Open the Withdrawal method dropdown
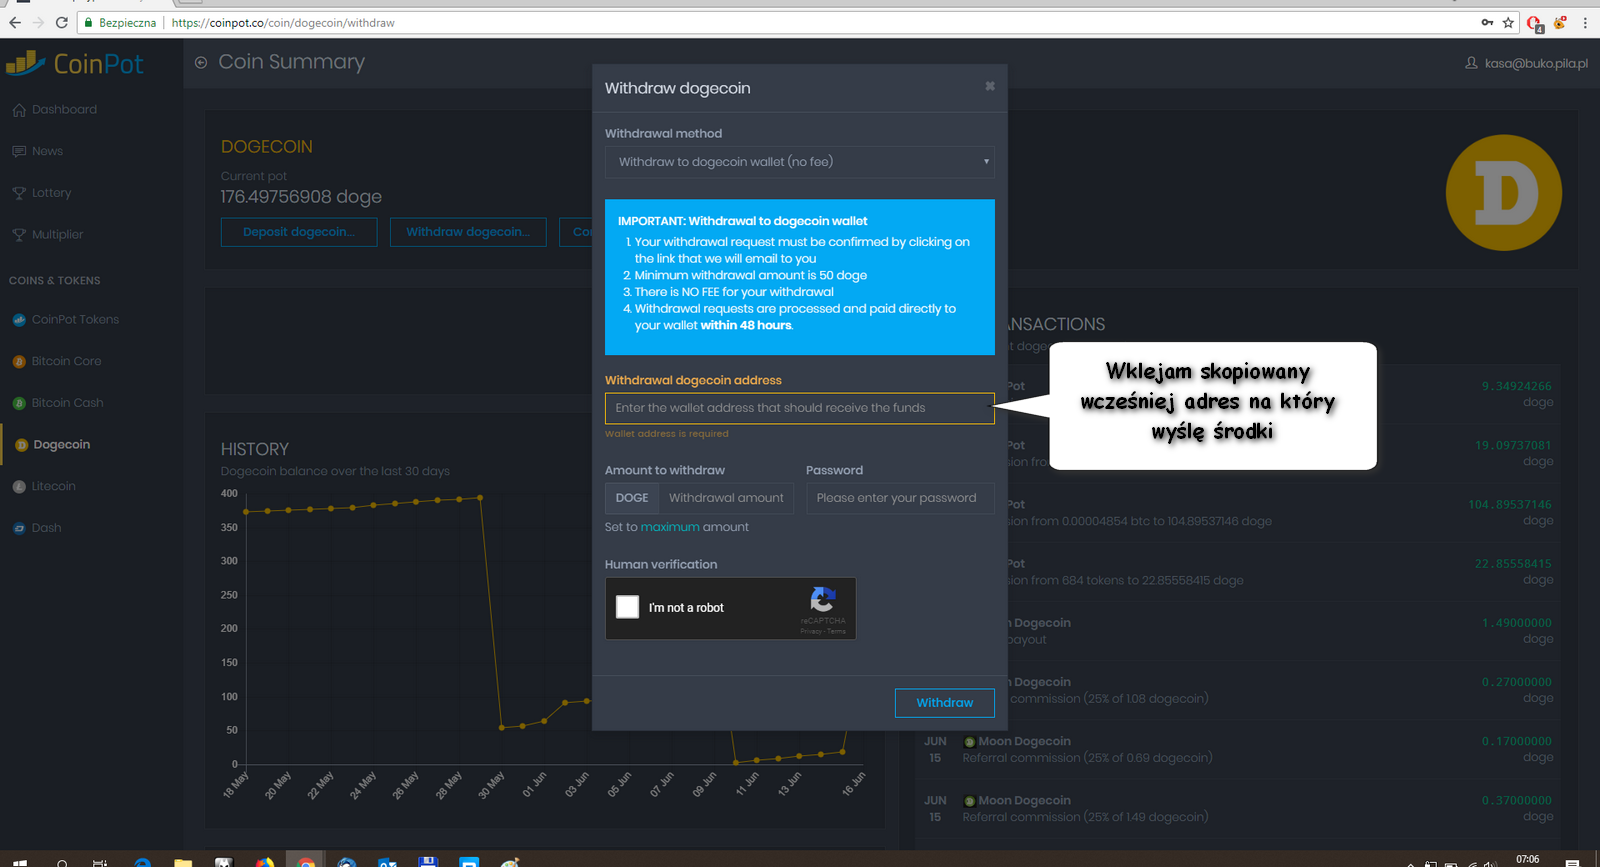Viewport: 1600px width, 867px height. [799, 162]
